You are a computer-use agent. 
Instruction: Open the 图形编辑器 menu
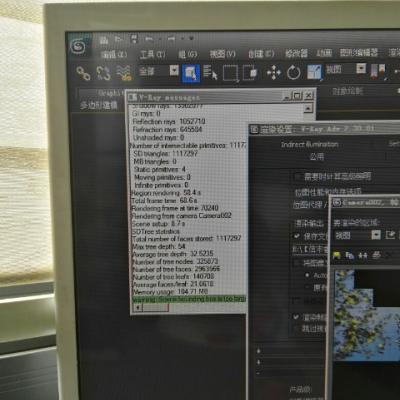coord(359,53)
